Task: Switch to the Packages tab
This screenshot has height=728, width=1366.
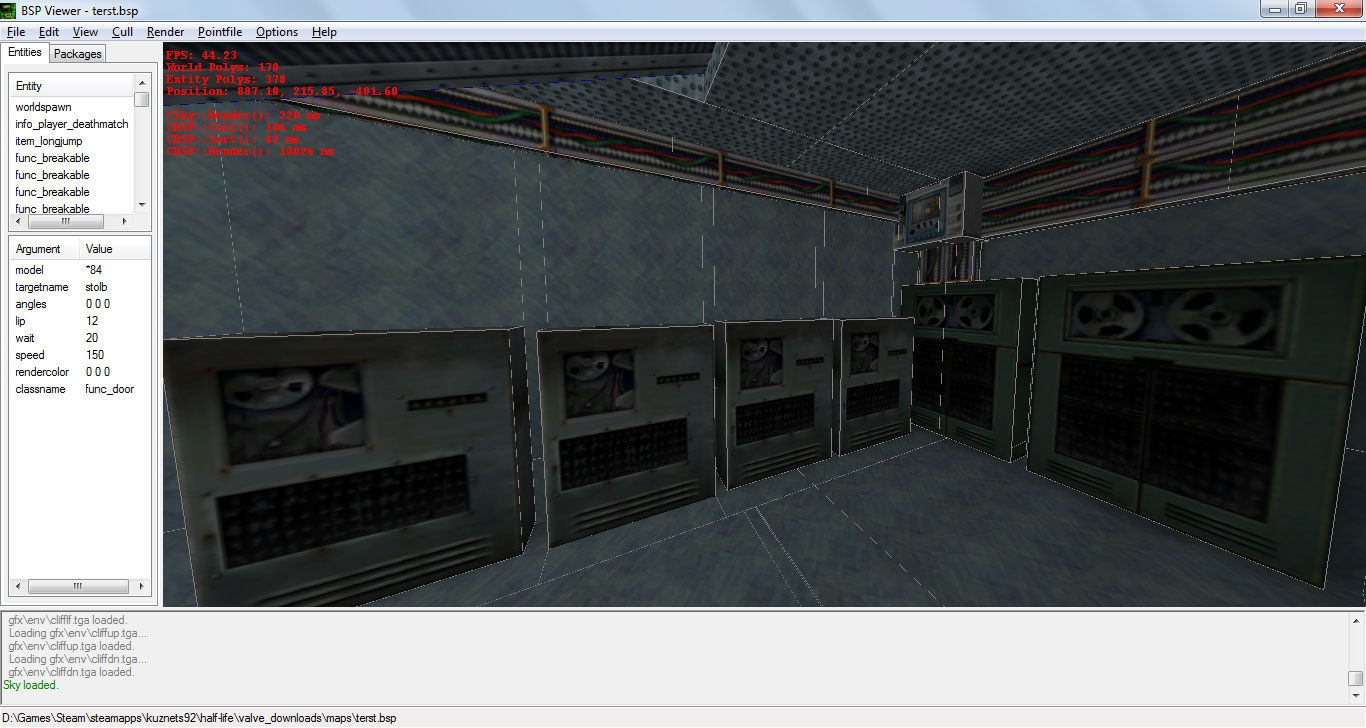Action: click(x=77, y=54)
